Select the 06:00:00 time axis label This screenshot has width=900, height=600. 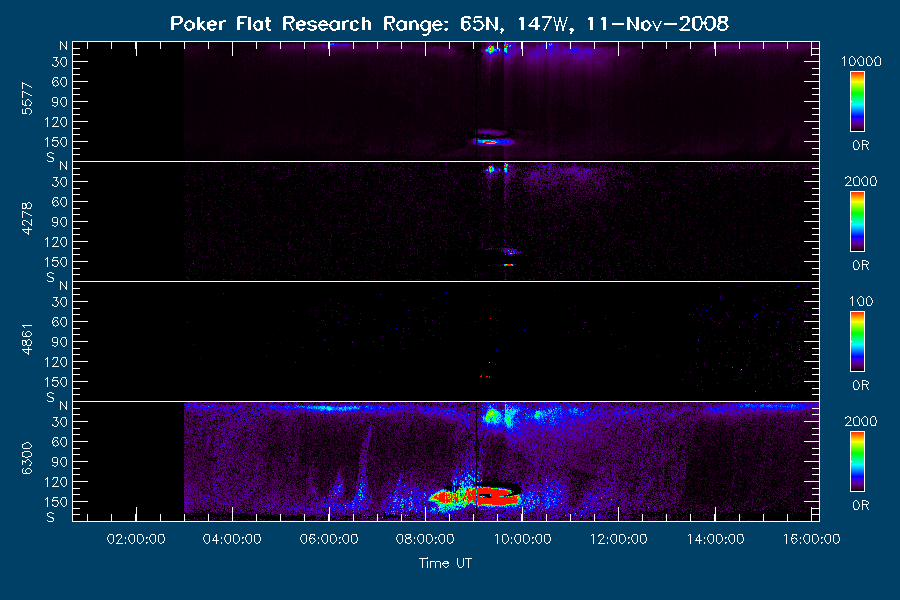pos(329,539)
